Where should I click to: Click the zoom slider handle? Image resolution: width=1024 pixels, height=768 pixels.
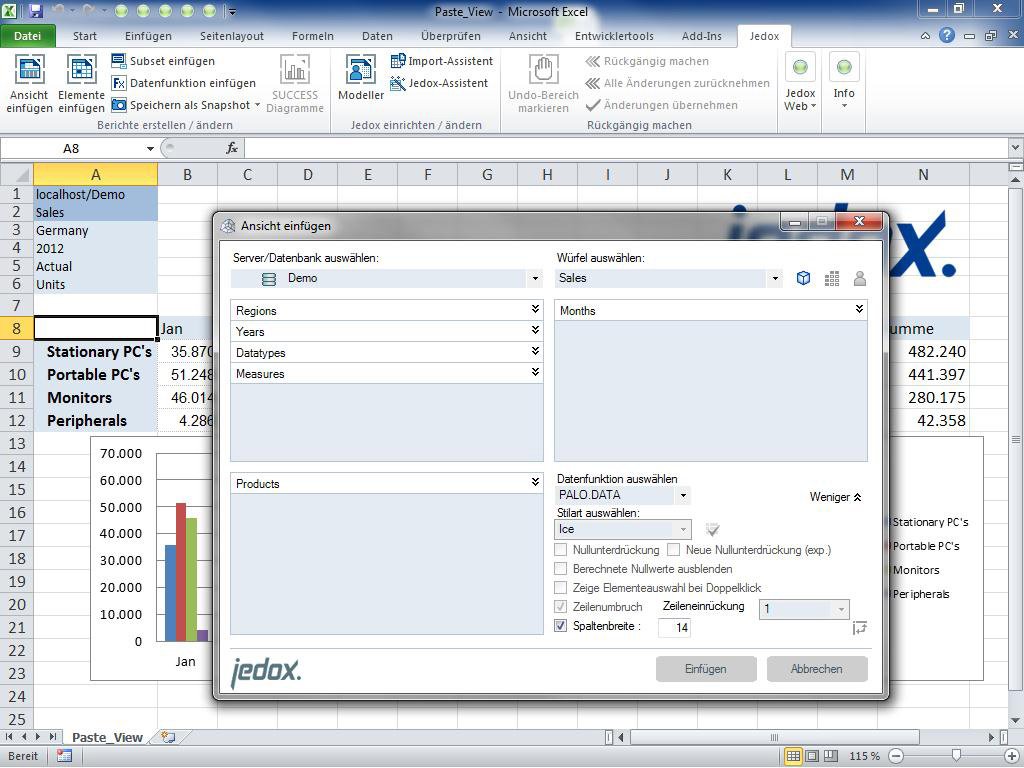(x=956, y=756)
